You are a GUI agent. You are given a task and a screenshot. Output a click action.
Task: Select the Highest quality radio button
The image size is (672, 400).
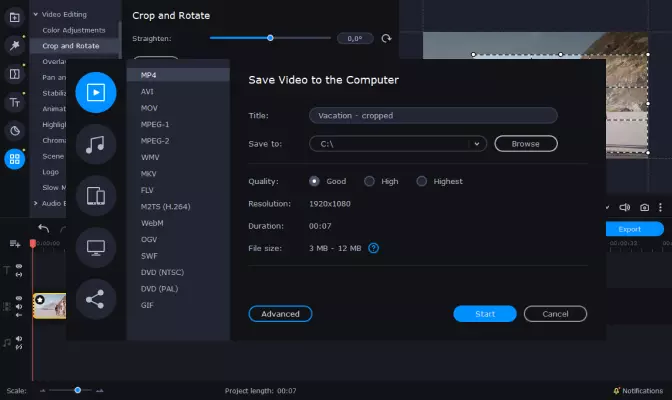422,181
